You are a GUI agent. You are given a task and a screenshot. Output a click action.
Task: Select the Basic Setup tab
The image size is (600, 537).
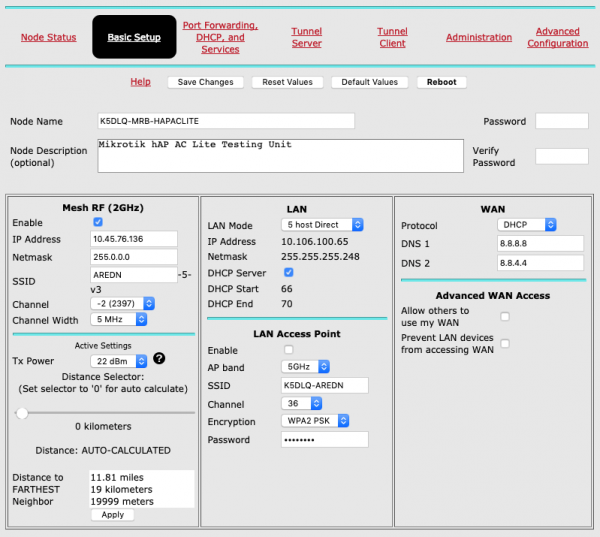coord(134,37)
